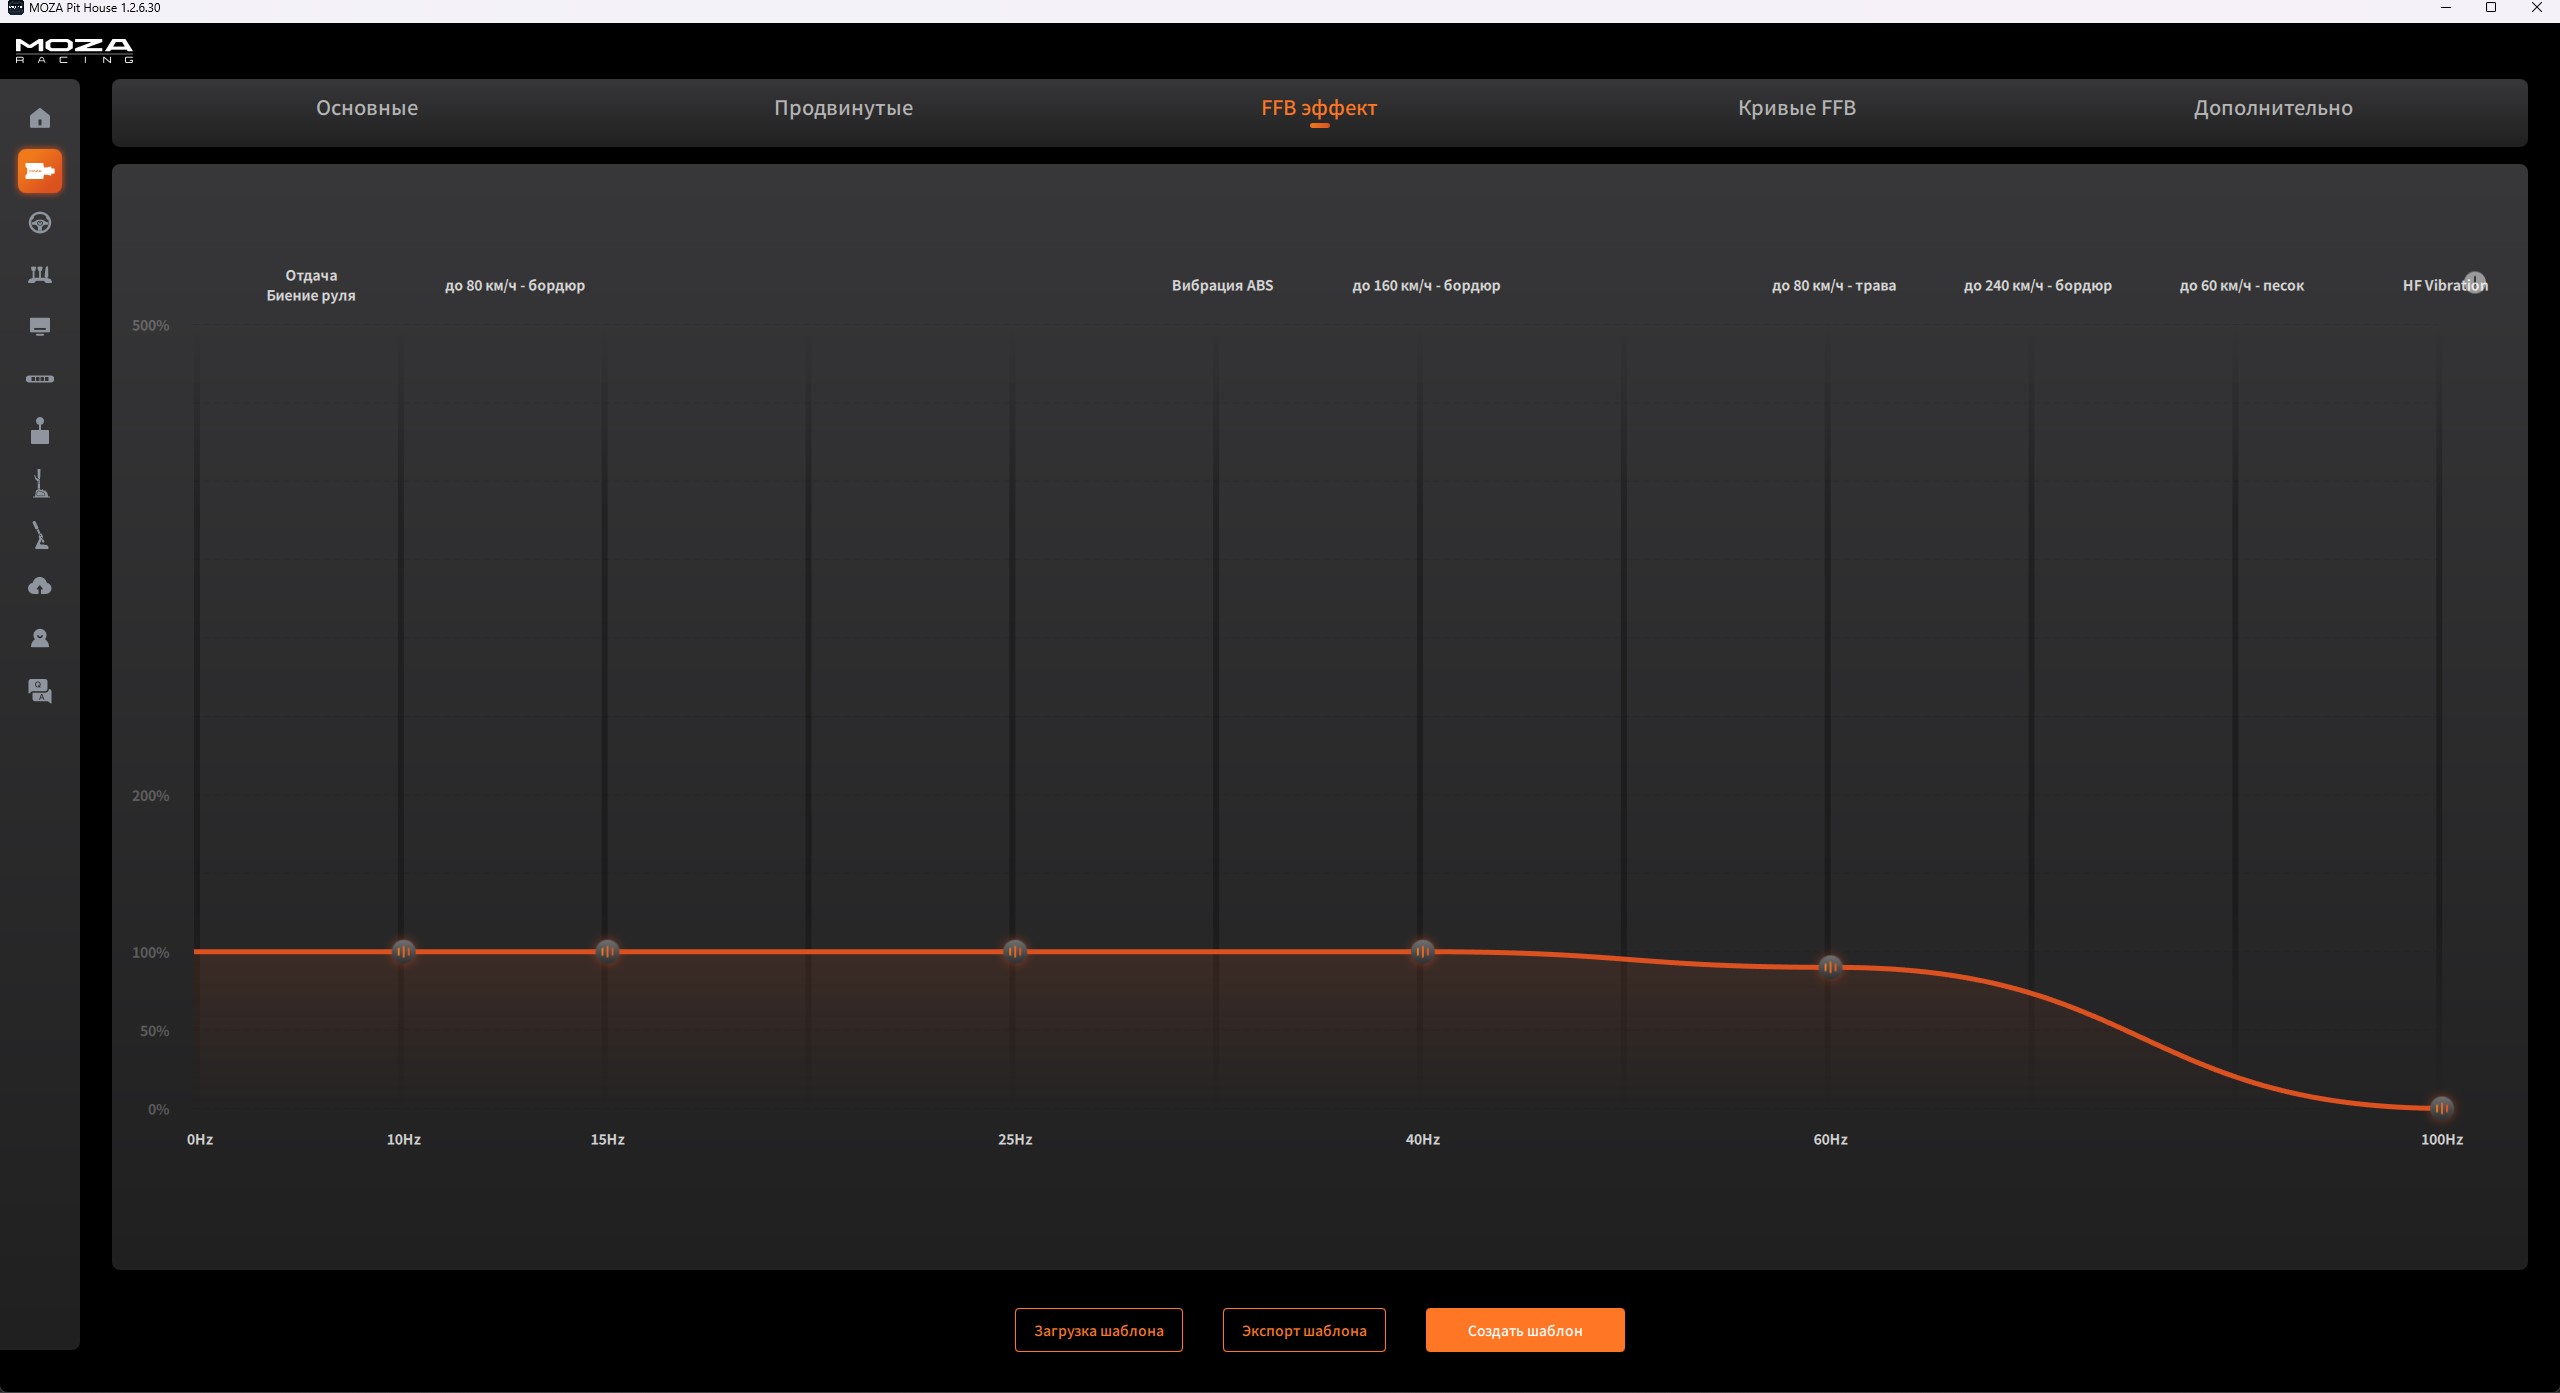The width and height of the screenshot is (2560, 1393).
Task: Click the Отдача Биение руля label
Action: [x=311, y=285]
